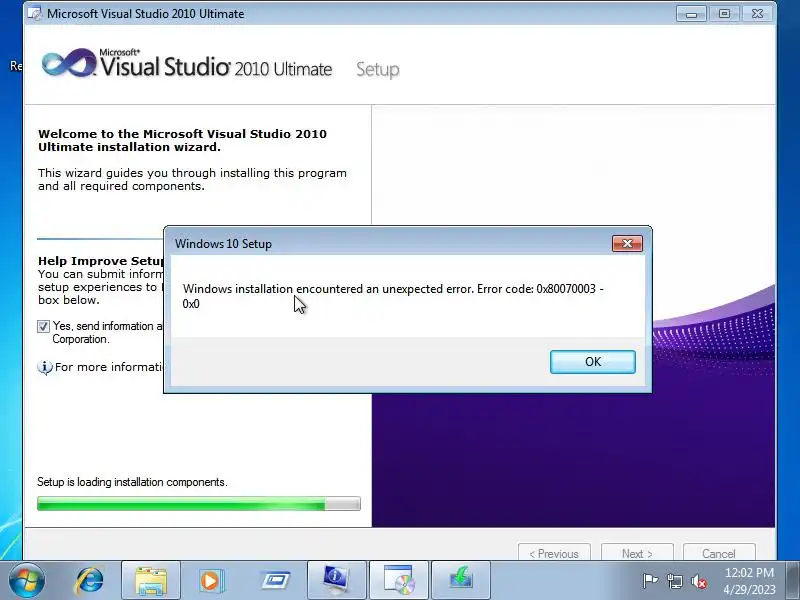Click the green arrow installer taskbar icon

click(461, 581)
